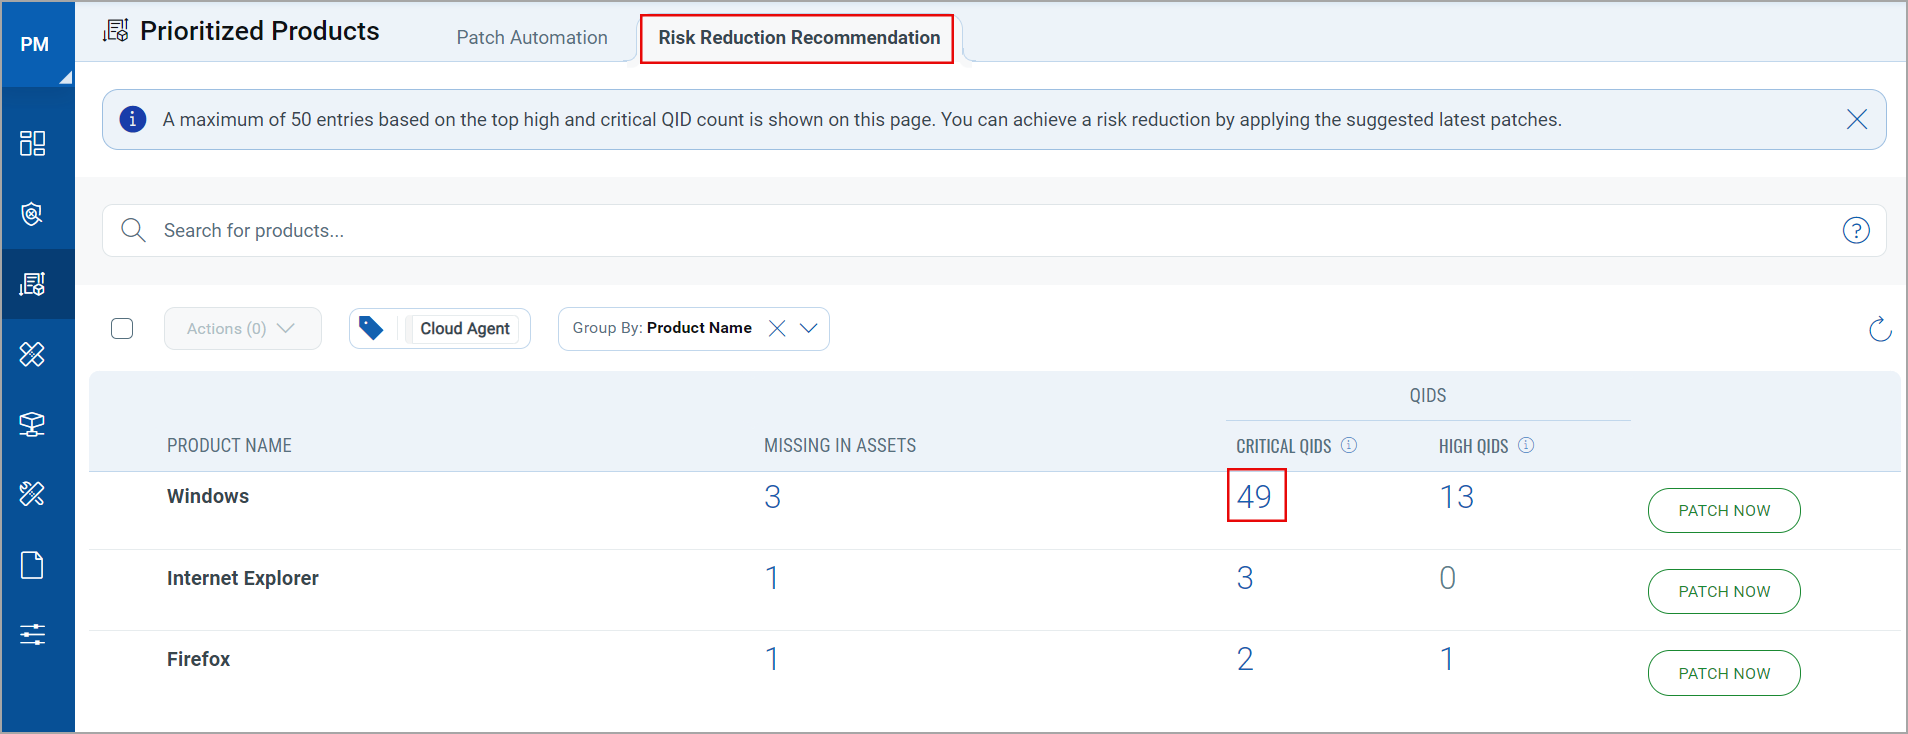Click Patch Now for Windows

click(1723, 510)
